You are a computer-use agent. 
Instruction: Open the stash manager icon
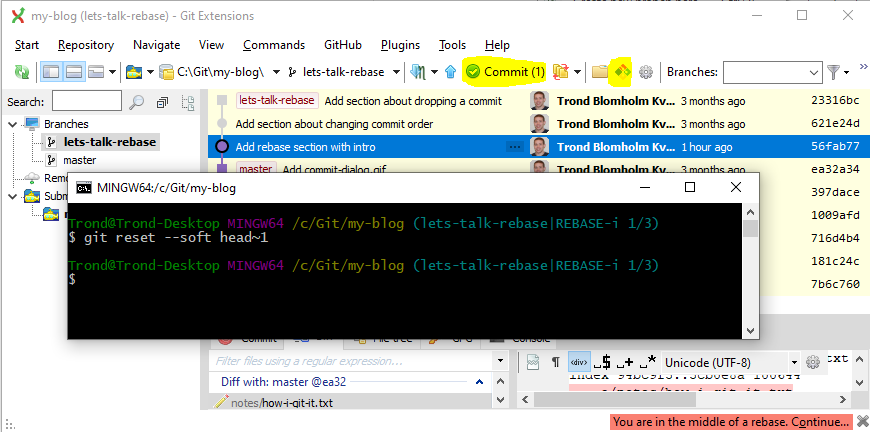(x=561, y=72)
